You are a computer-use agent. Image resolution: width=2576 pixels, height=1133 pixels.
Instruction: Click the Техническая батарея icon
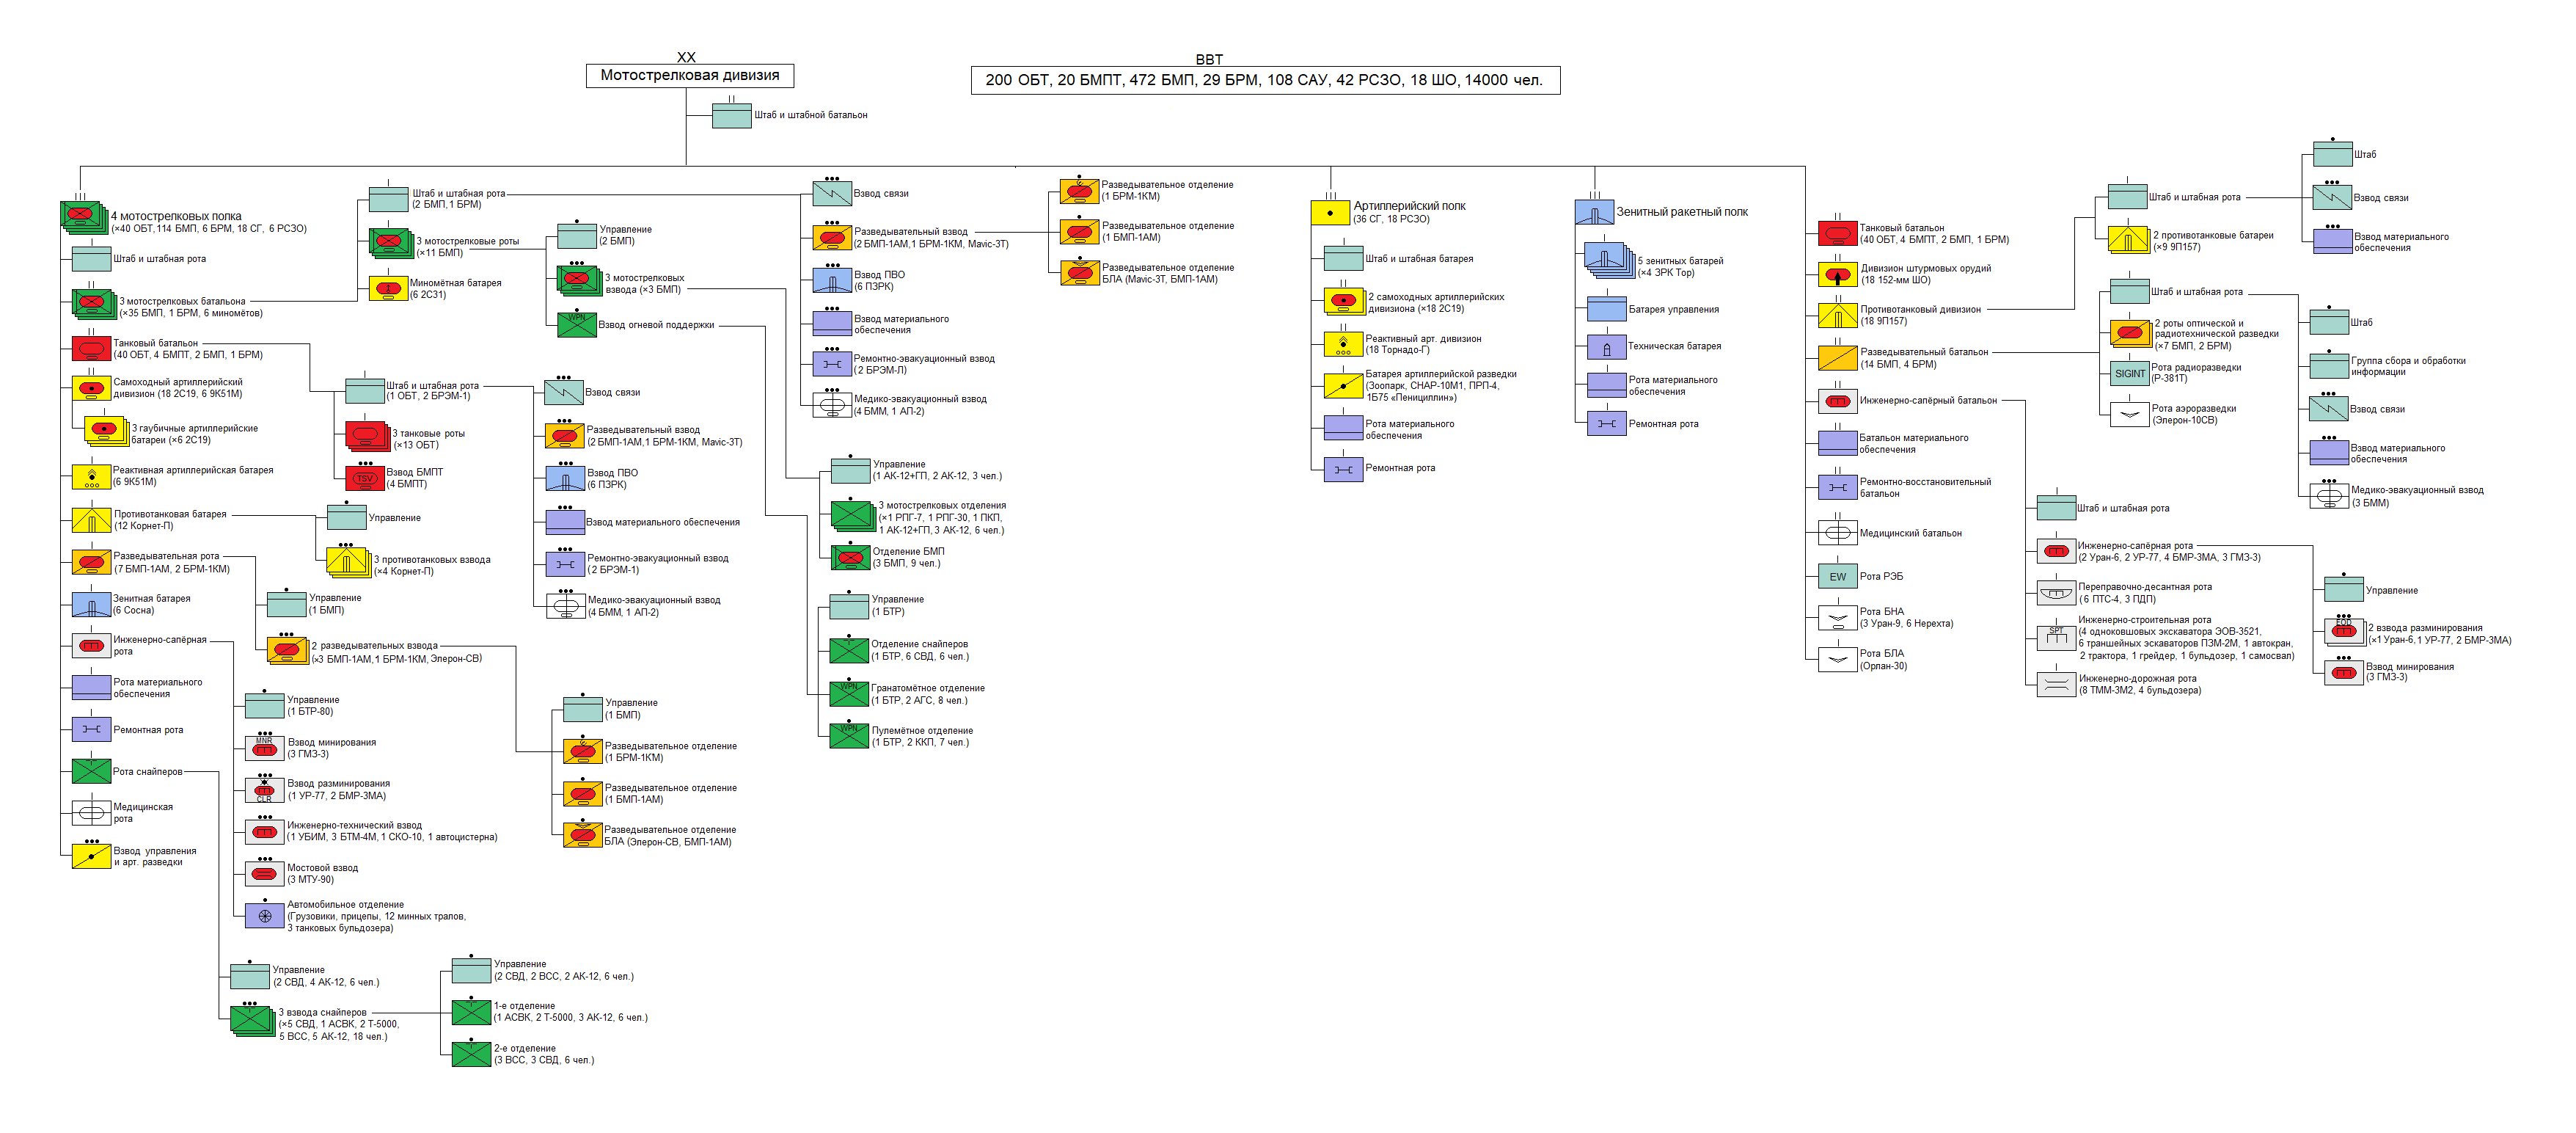click(x=1606, y=347)
